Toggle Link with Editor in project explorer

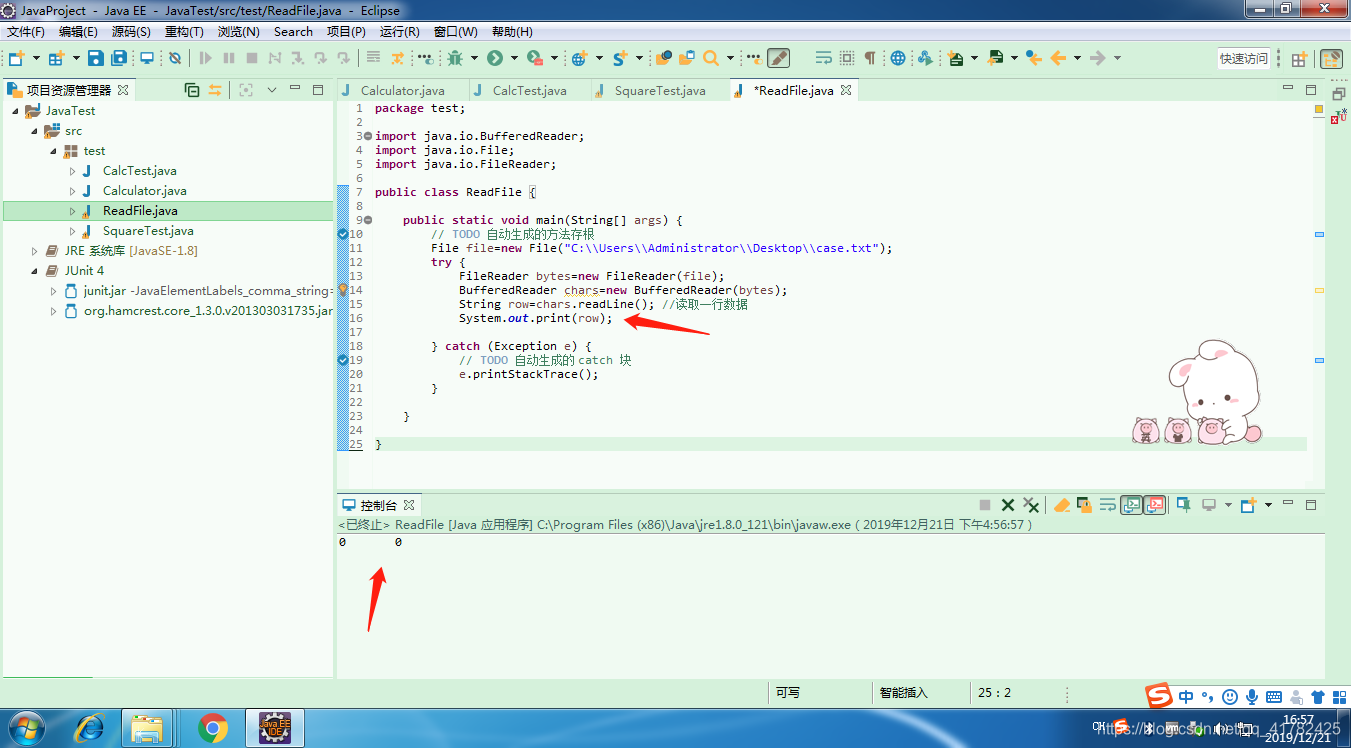pos(215,90)
